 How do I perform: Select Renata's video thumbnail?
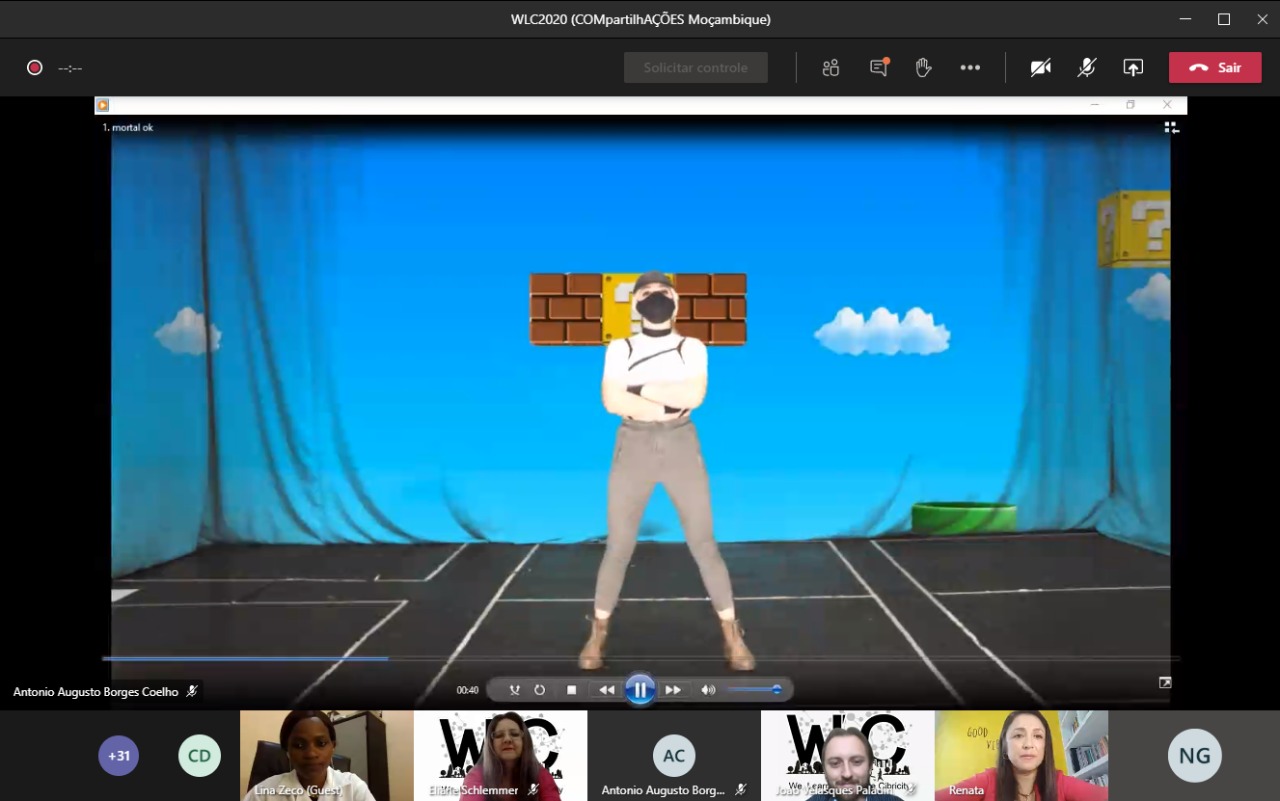click(1021, 756)
